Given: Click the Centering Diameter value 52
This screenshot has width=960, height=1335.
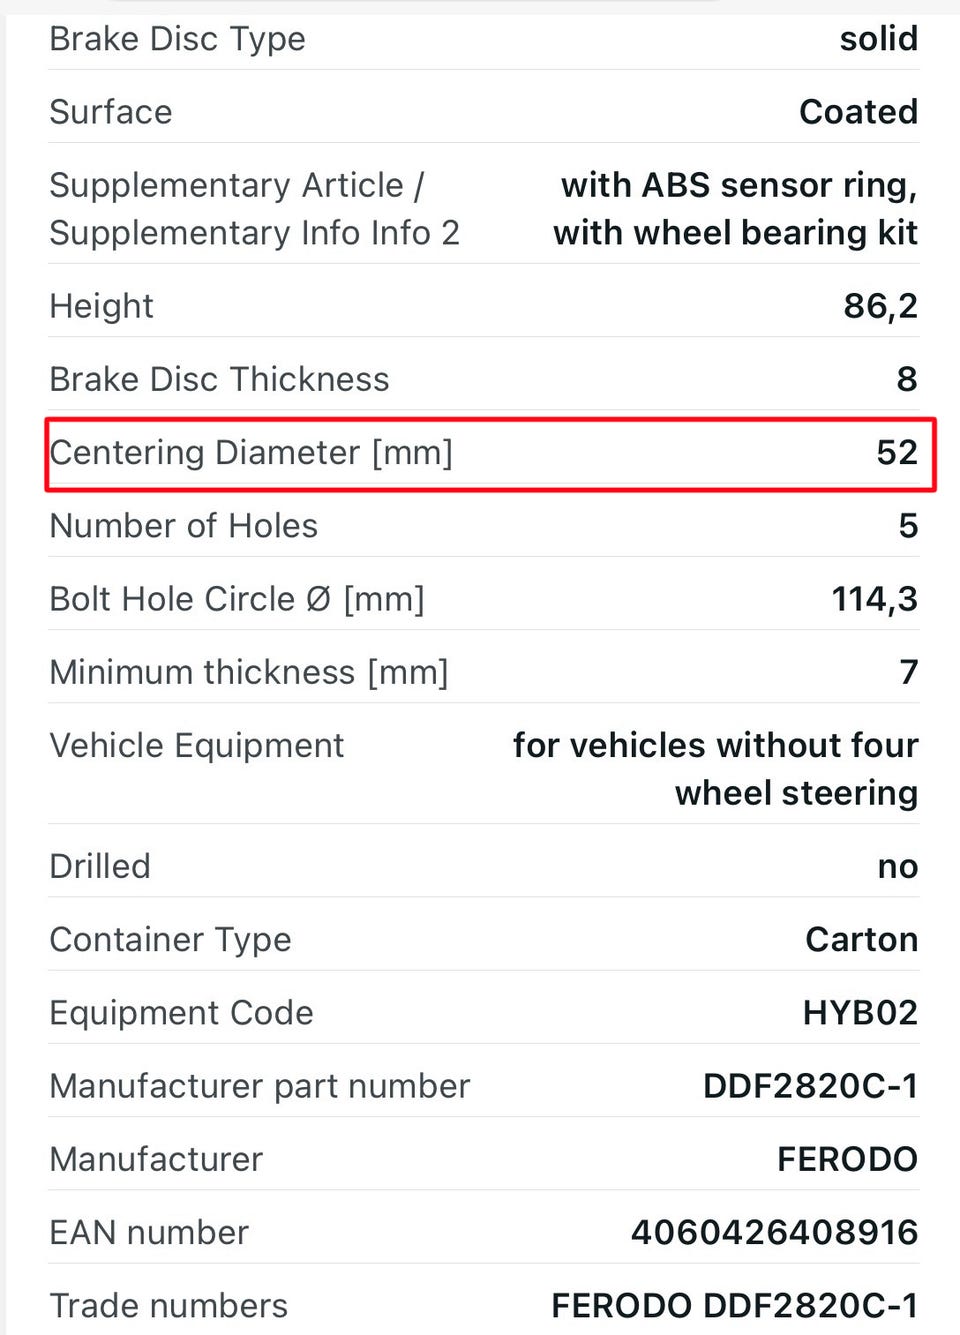Looking at the screenshot, I should pyautogui.click(x=897, y=453).
